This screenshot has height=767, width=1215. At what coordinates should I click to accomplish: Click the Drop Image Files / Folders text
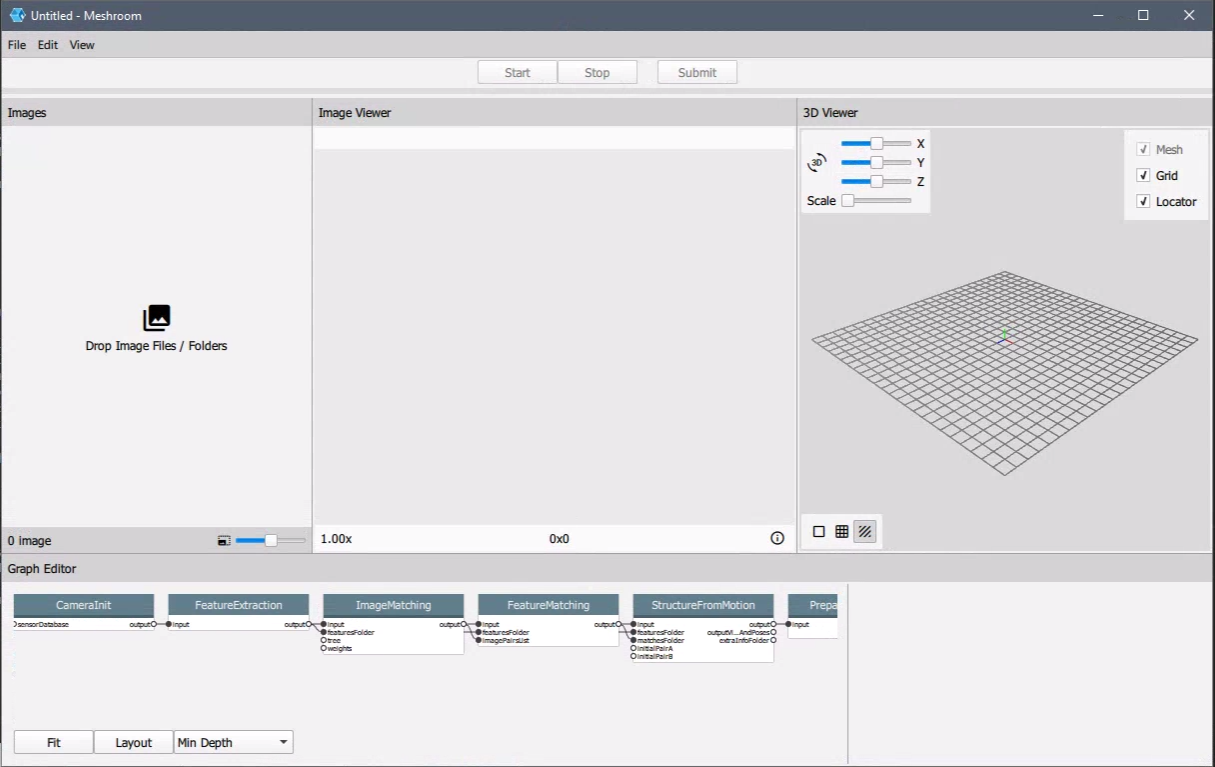156,346
